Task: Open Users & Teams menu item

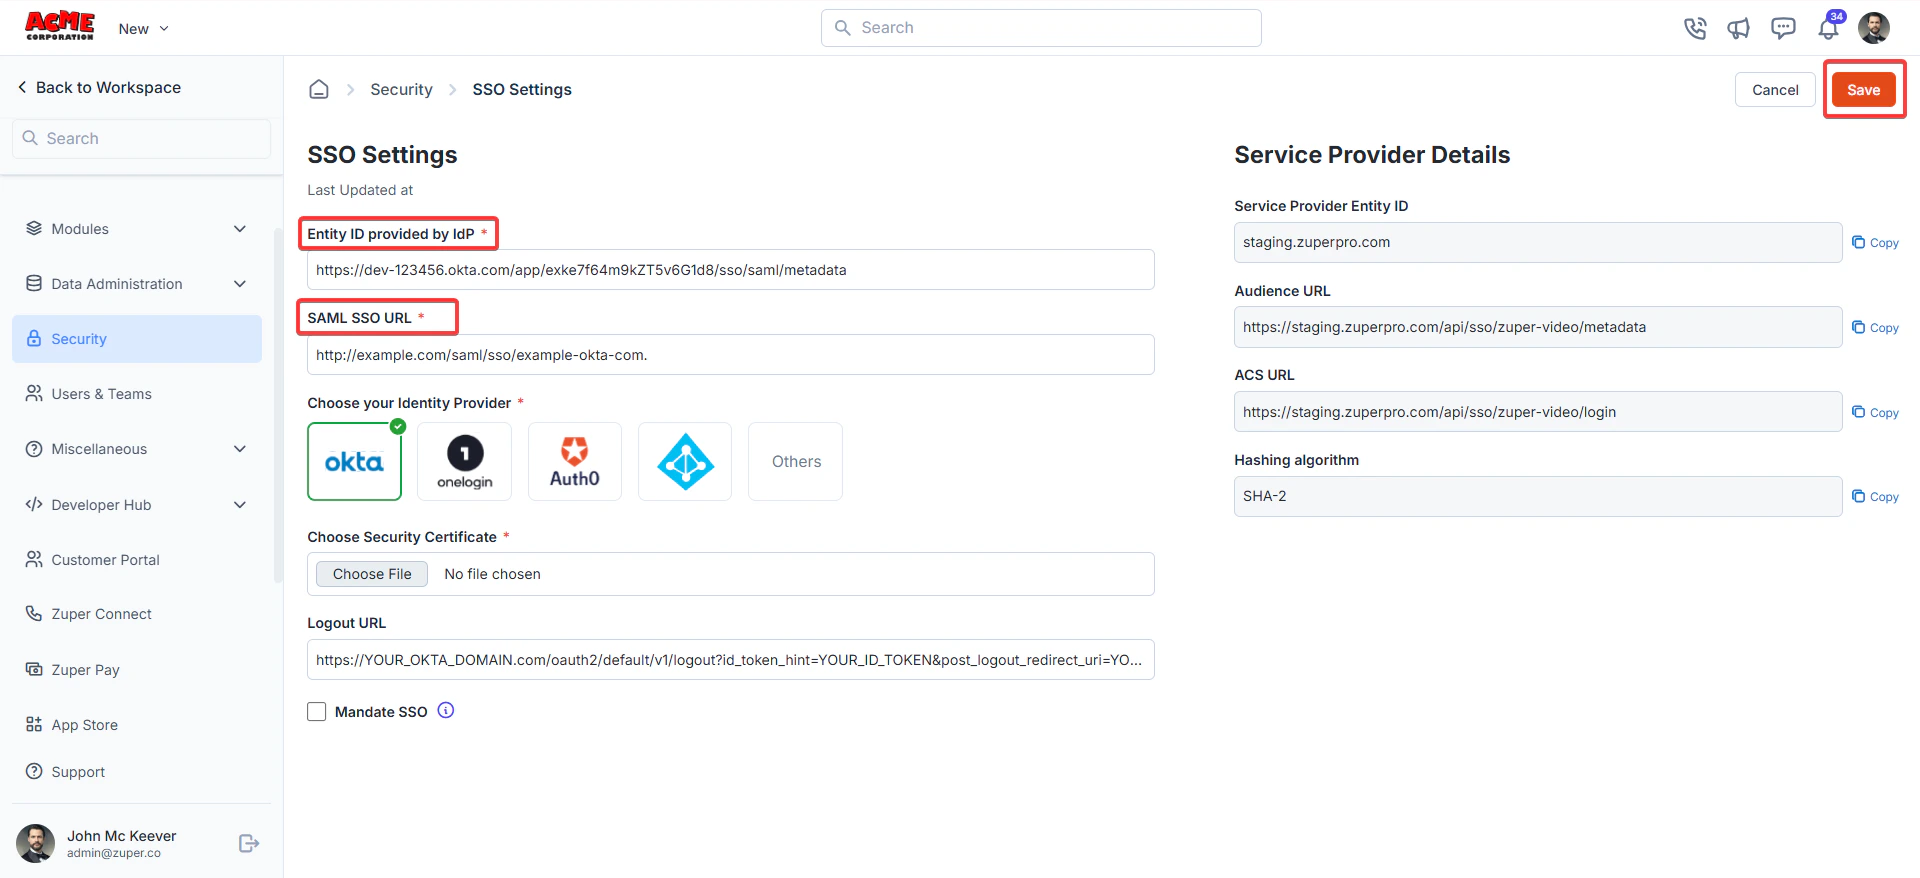Action: tap(137, 393)
